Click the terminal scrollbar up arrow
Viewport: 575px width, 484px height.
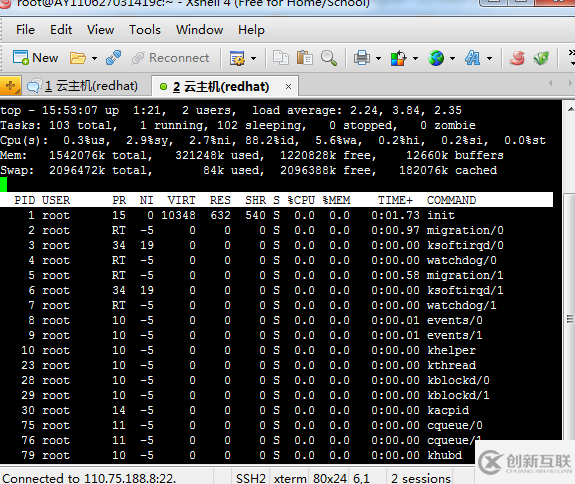570,109
